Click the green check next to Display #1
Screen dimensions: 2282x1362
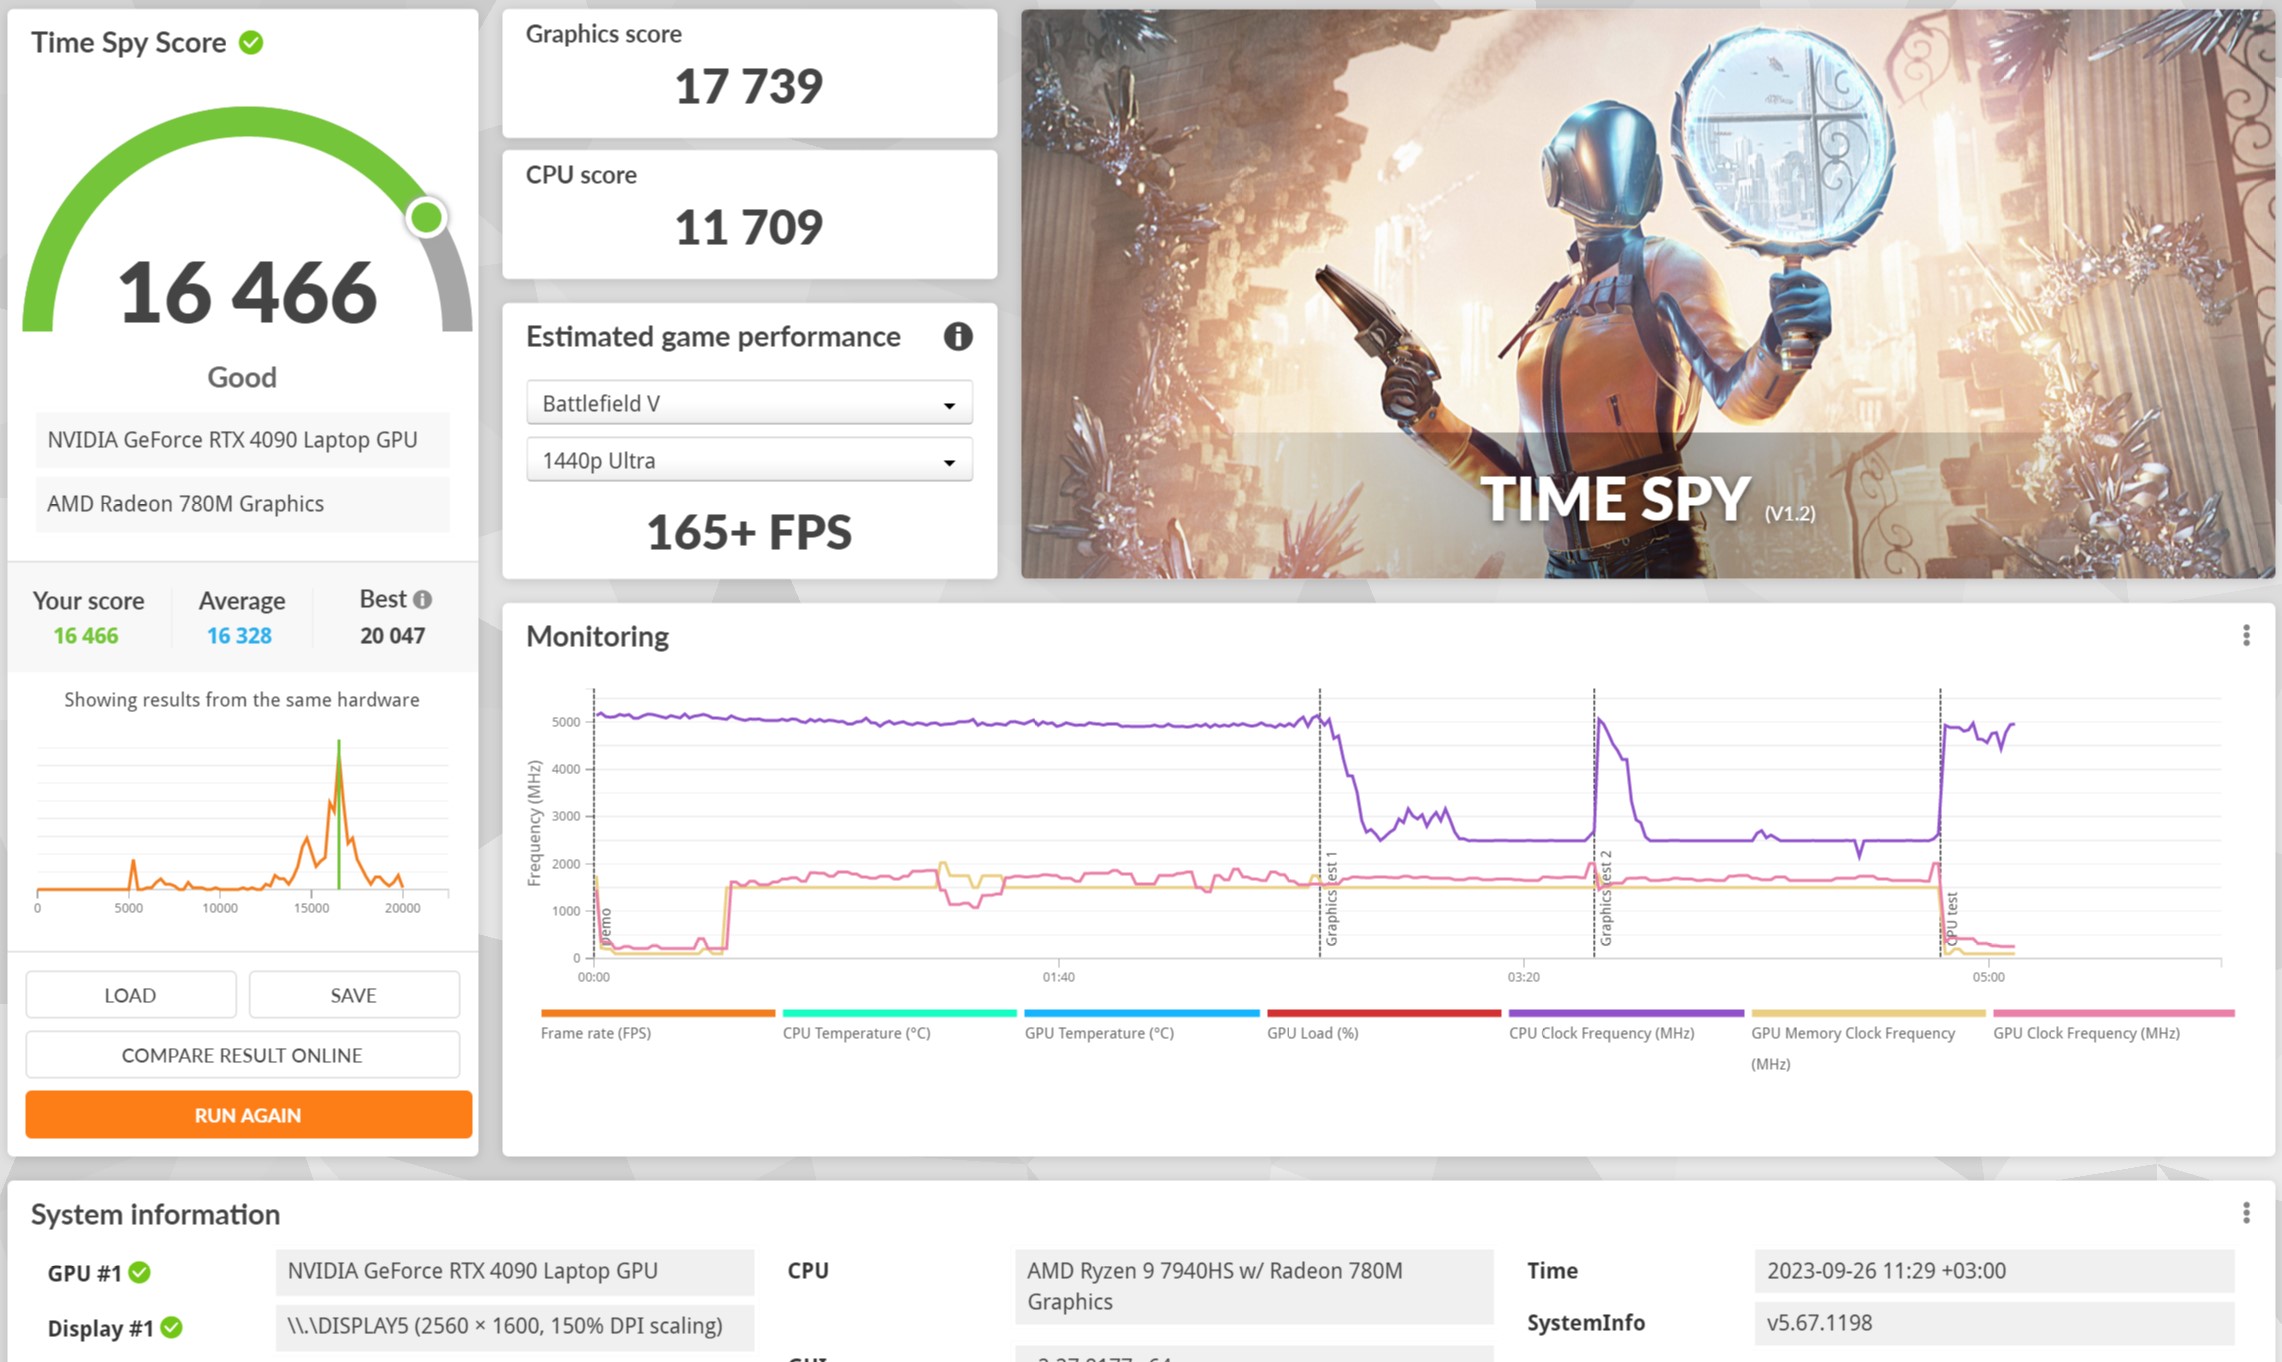[x=172, y=1327]
